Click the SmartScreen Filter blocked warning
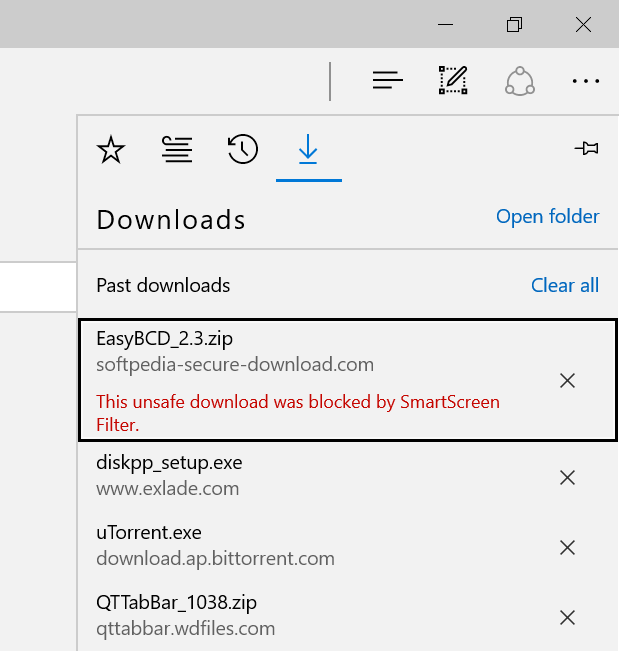The image size is (619, 651). [x=298, y=414]
